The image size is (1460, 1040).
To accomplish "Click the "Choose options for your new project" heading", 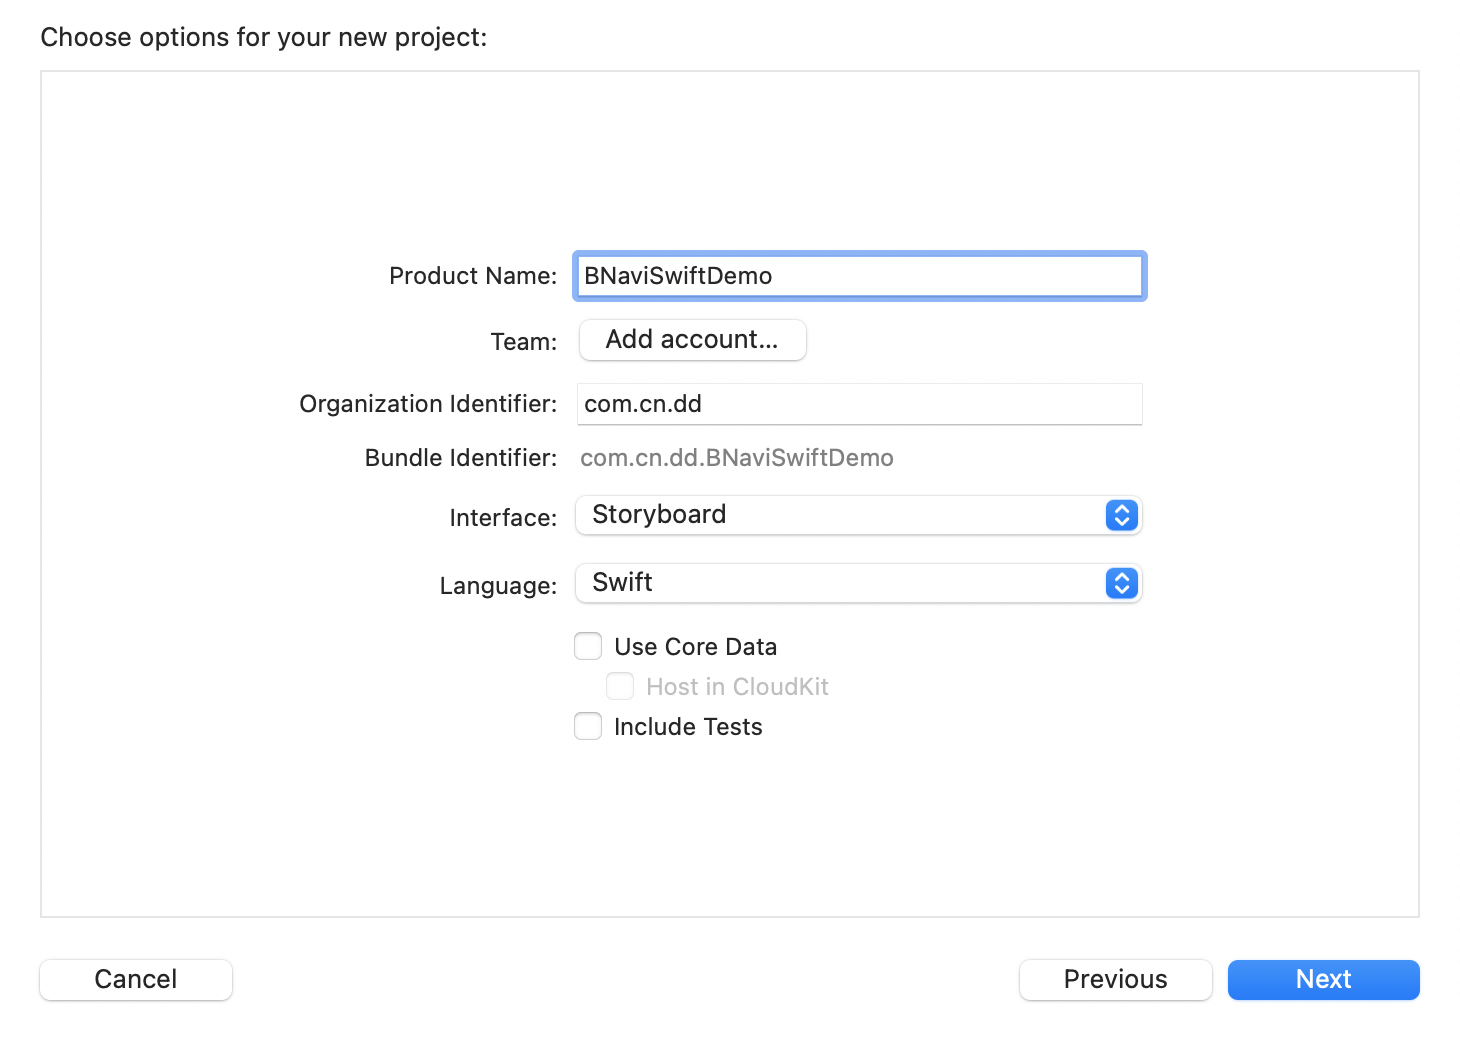I will click(x=264, y=37).
